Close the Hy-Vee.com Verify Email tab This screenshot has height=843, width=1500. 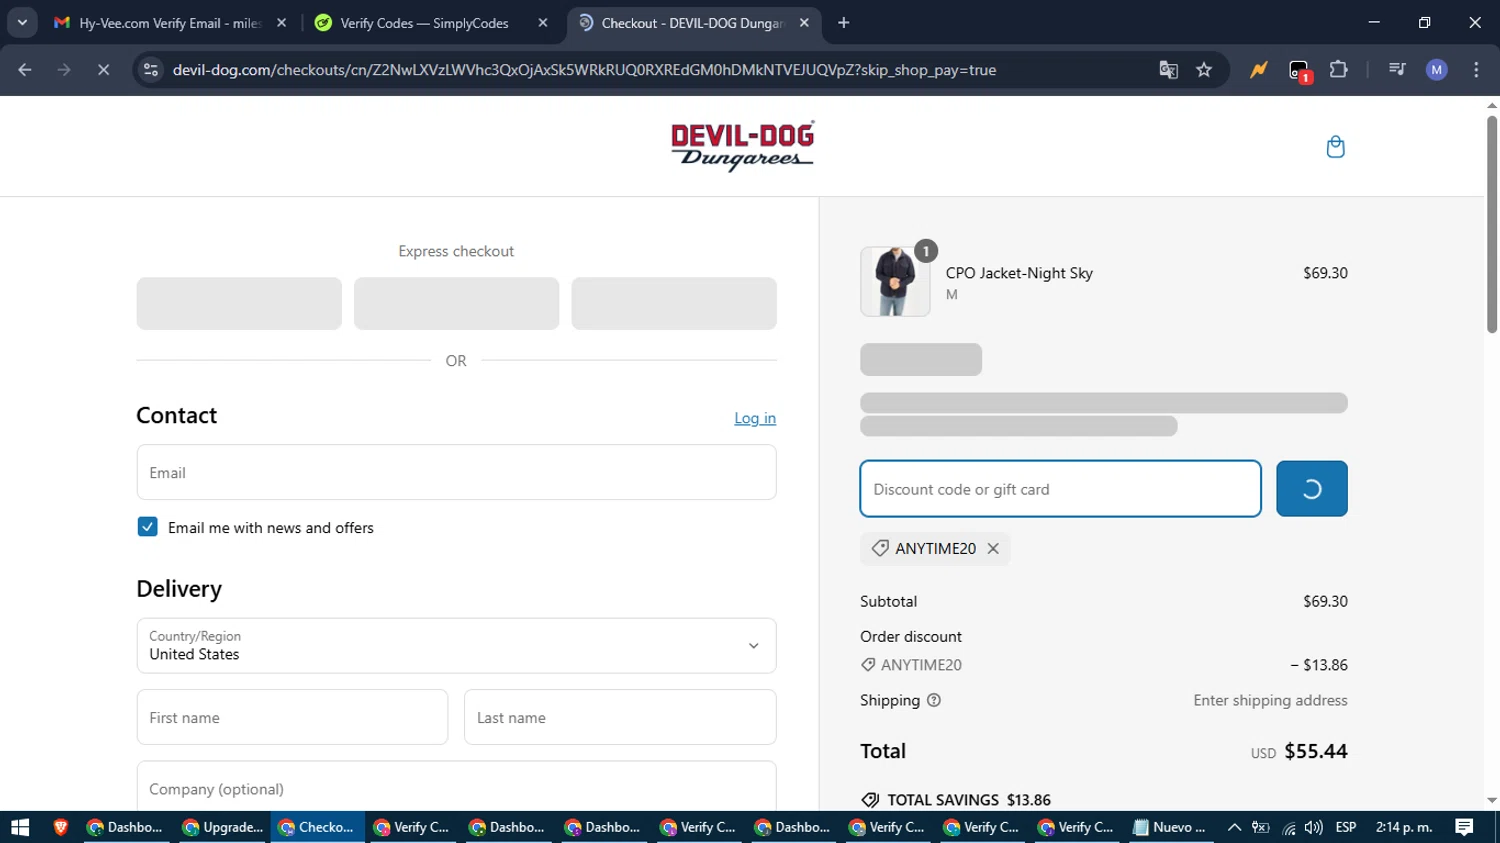(x=281, y=23)
